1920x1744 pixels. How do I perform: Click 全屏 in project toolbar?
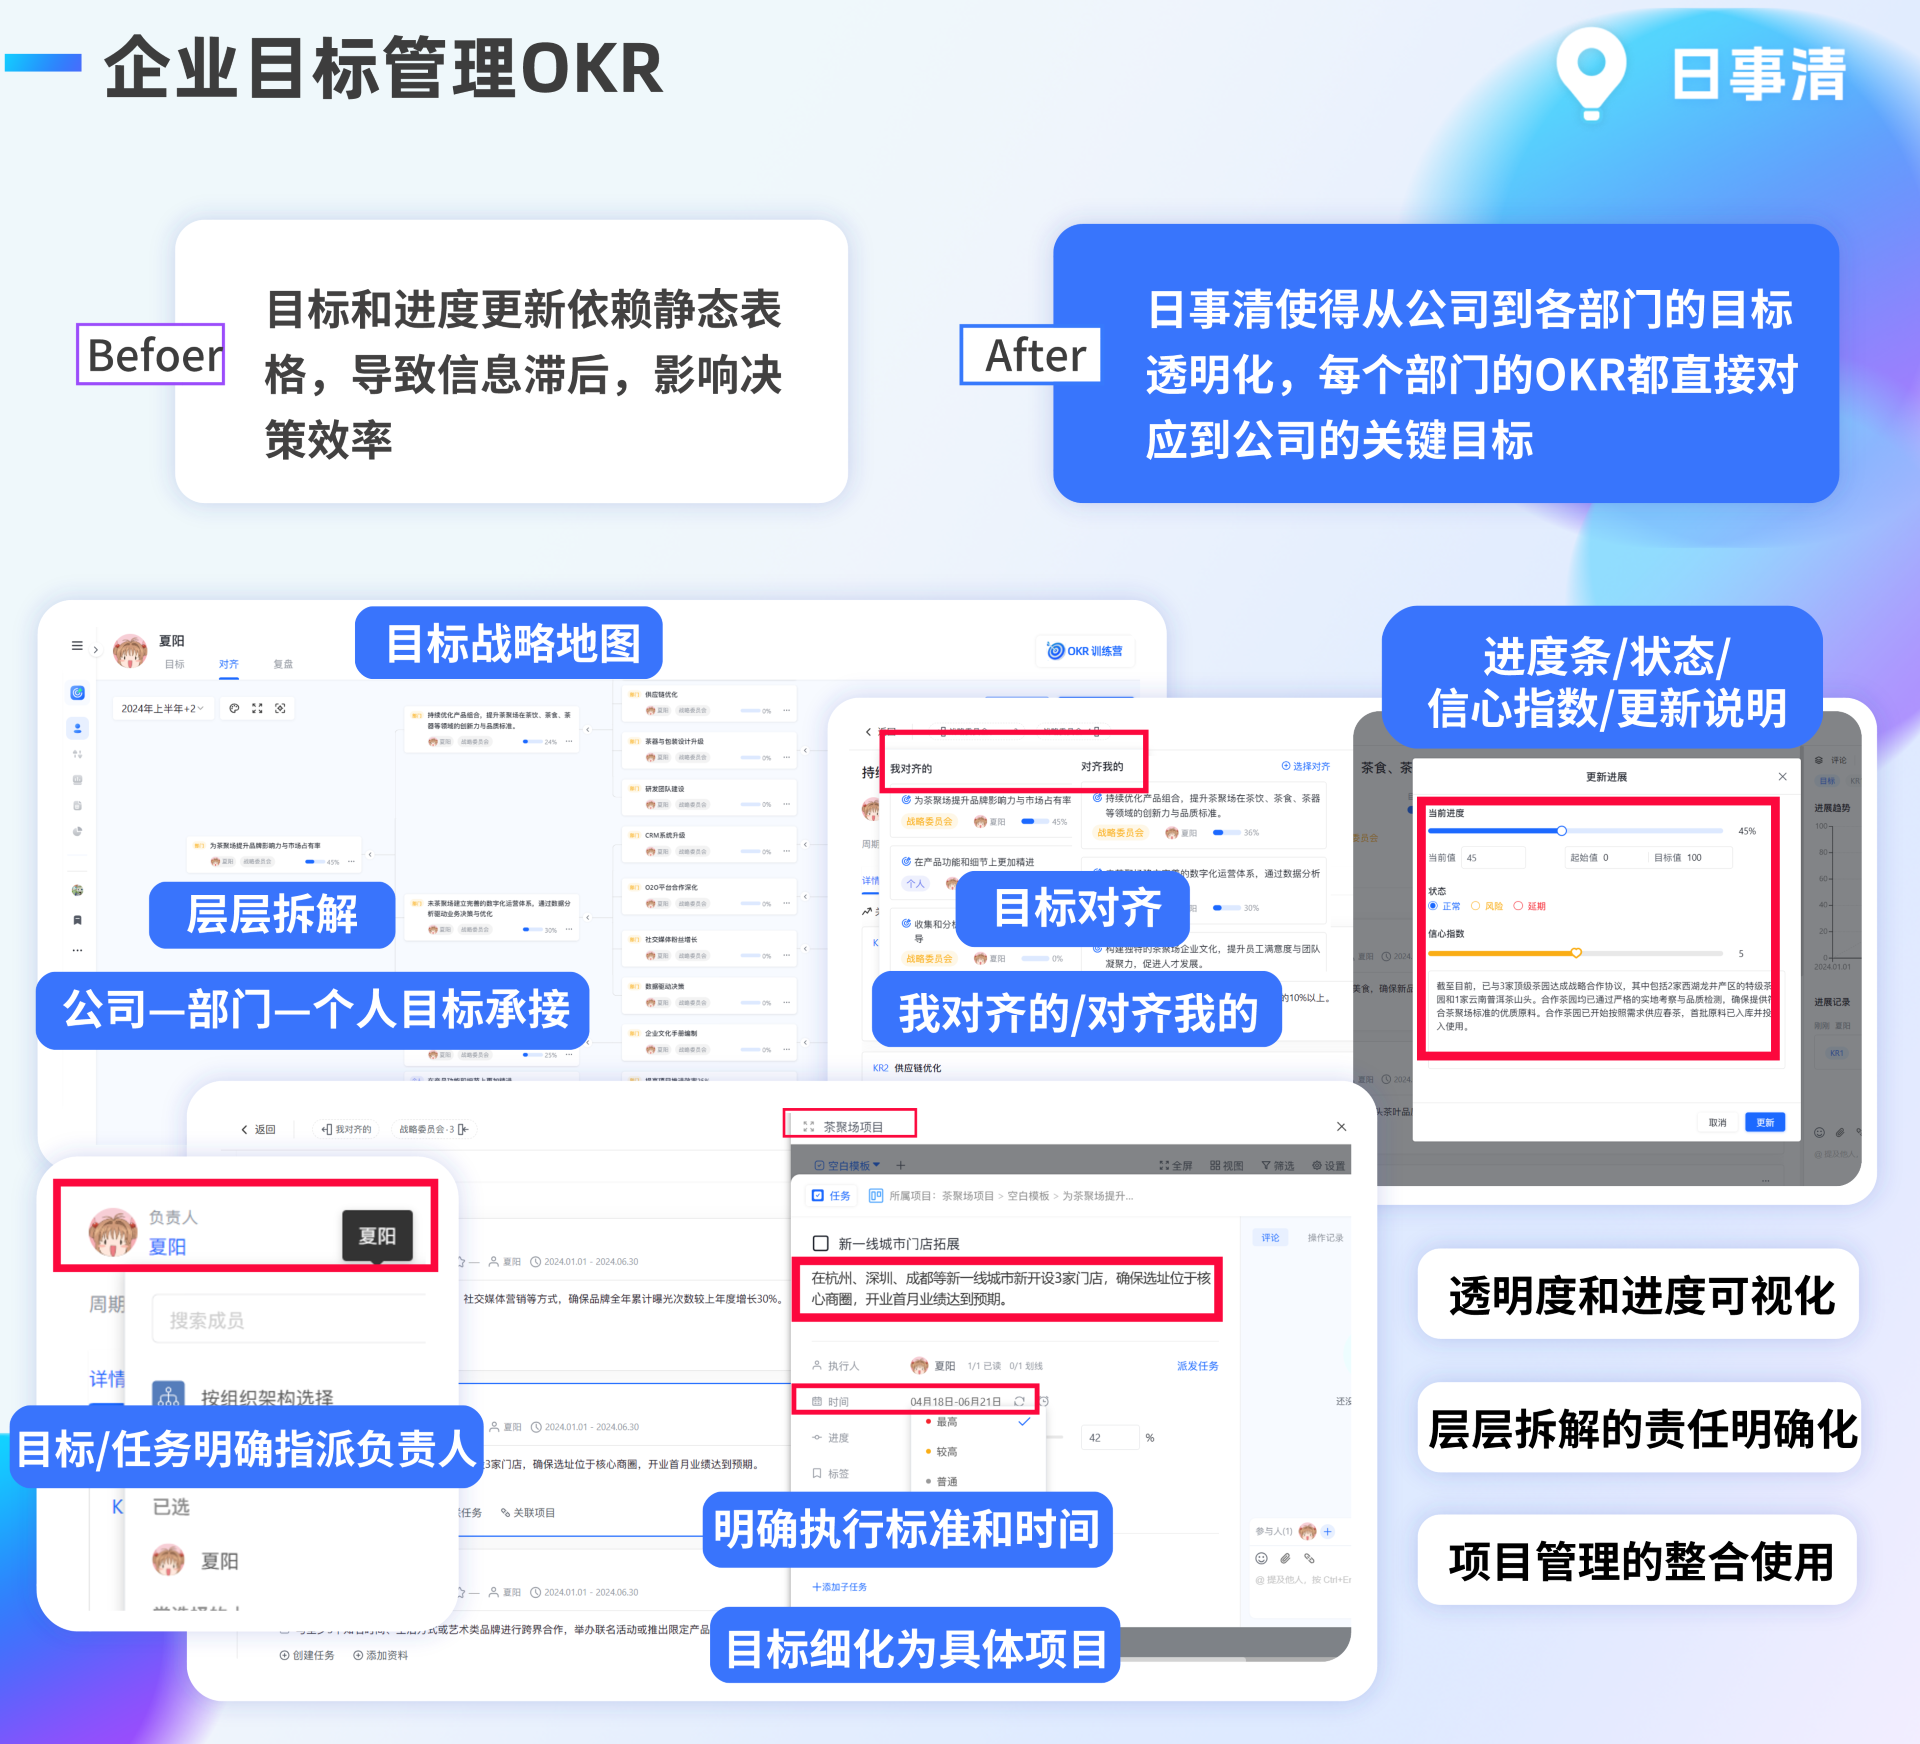click(1176, 1166)
